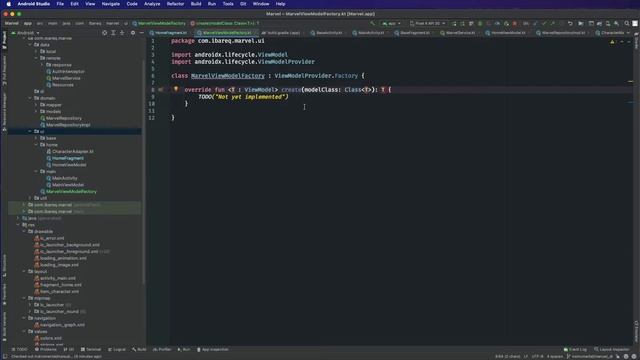Open the Navigate menu

(x=111, y=4)
